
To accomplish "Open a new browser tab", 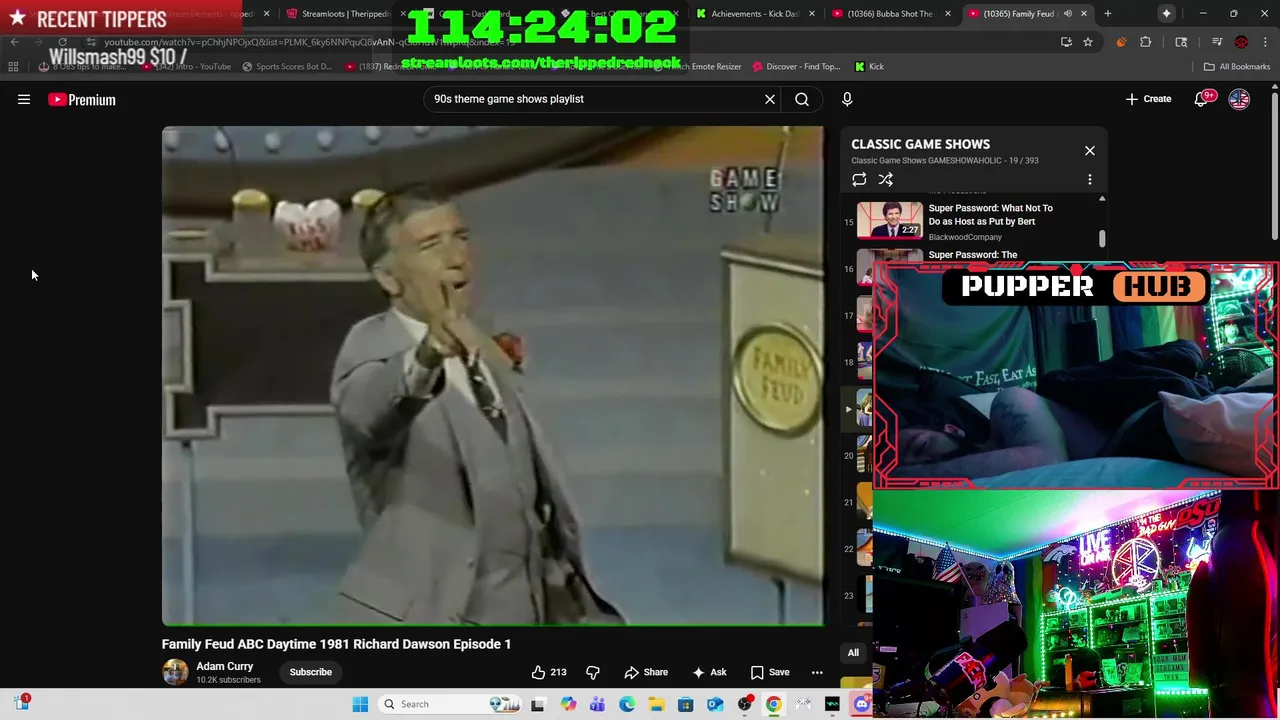I will coord(1108,14).
